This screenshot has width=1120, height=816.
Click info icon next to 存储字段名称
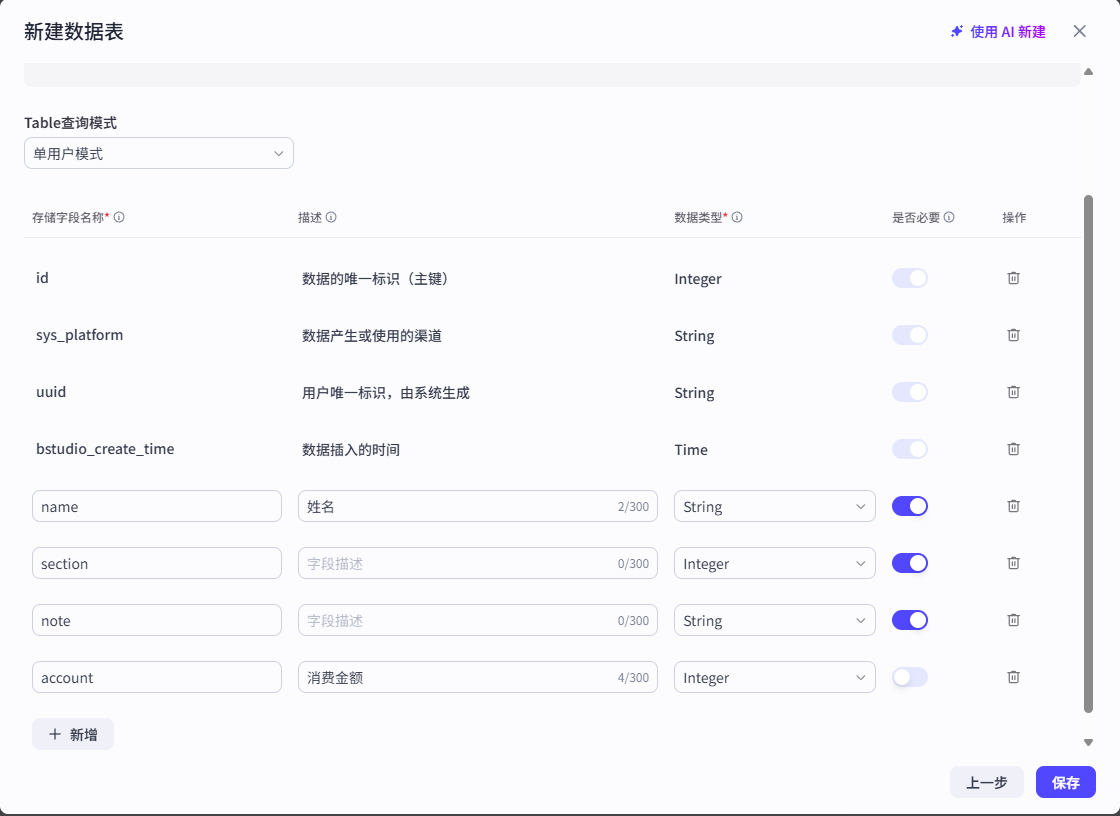pos(119,217)
